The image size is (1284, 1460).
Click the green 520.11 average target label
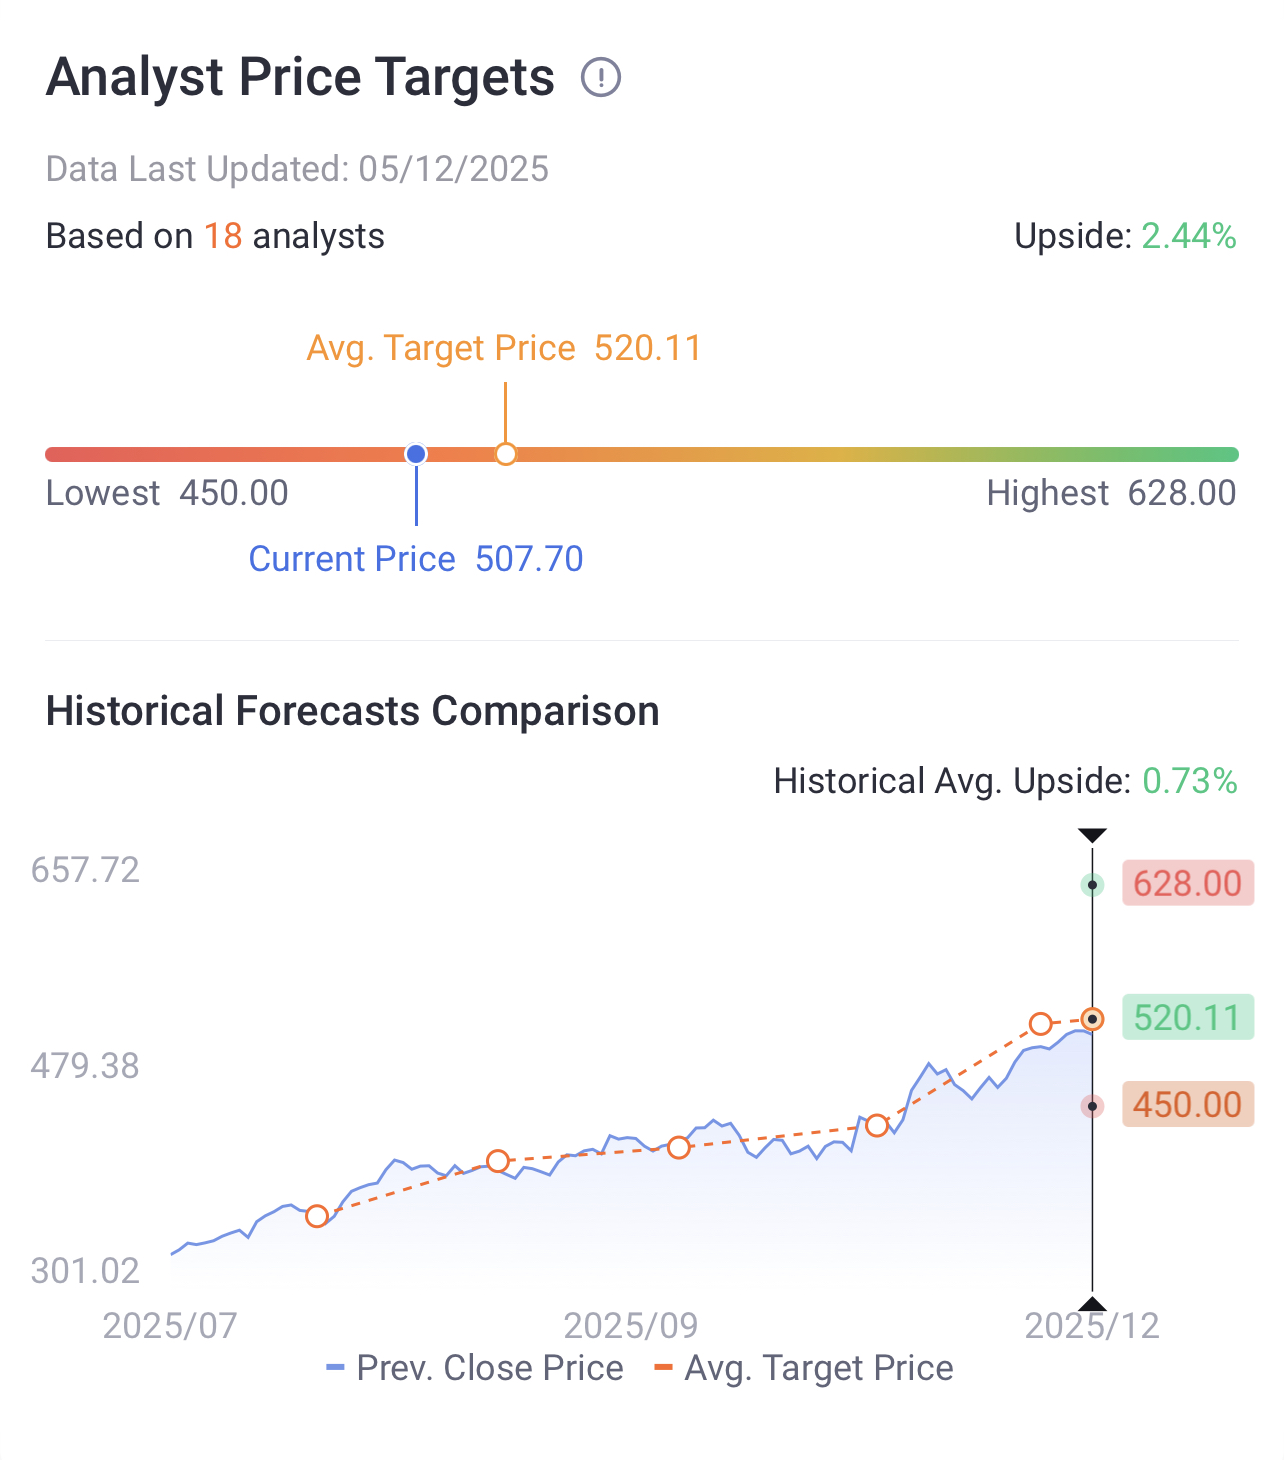coord(1187,1018)
